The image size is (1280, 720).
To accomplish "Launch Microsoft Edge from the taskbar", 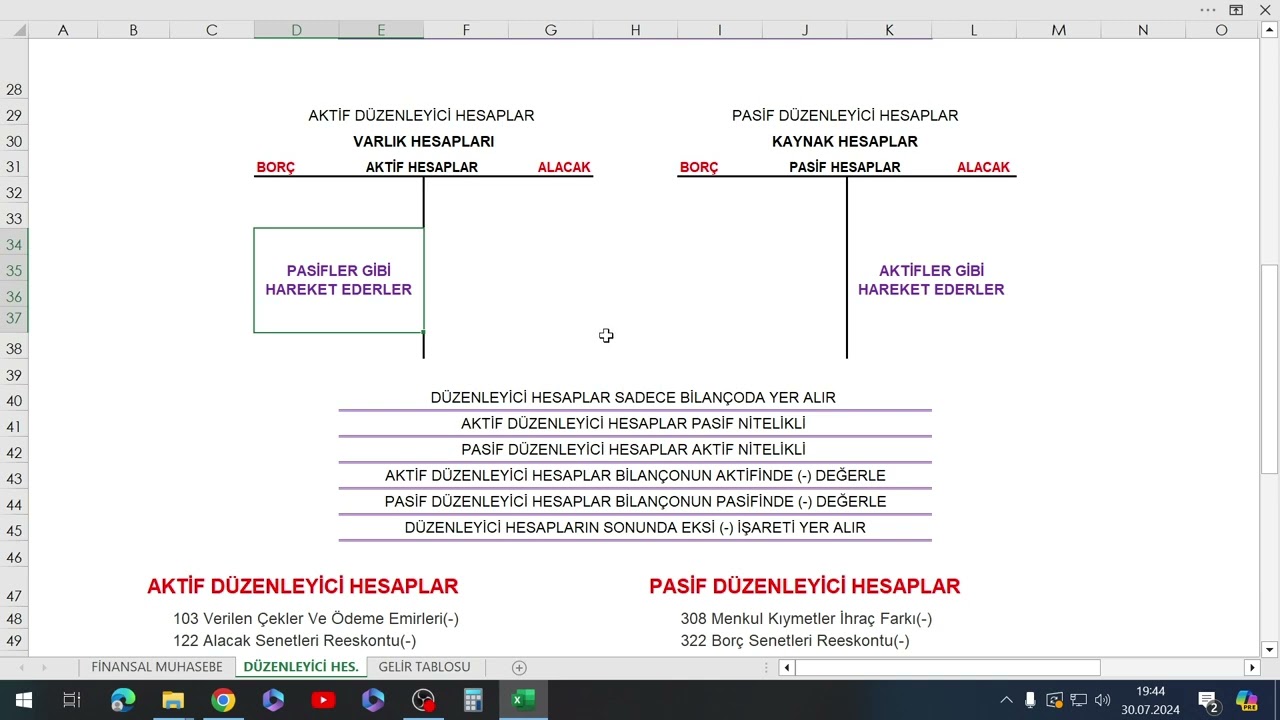I will coord(123,700).
